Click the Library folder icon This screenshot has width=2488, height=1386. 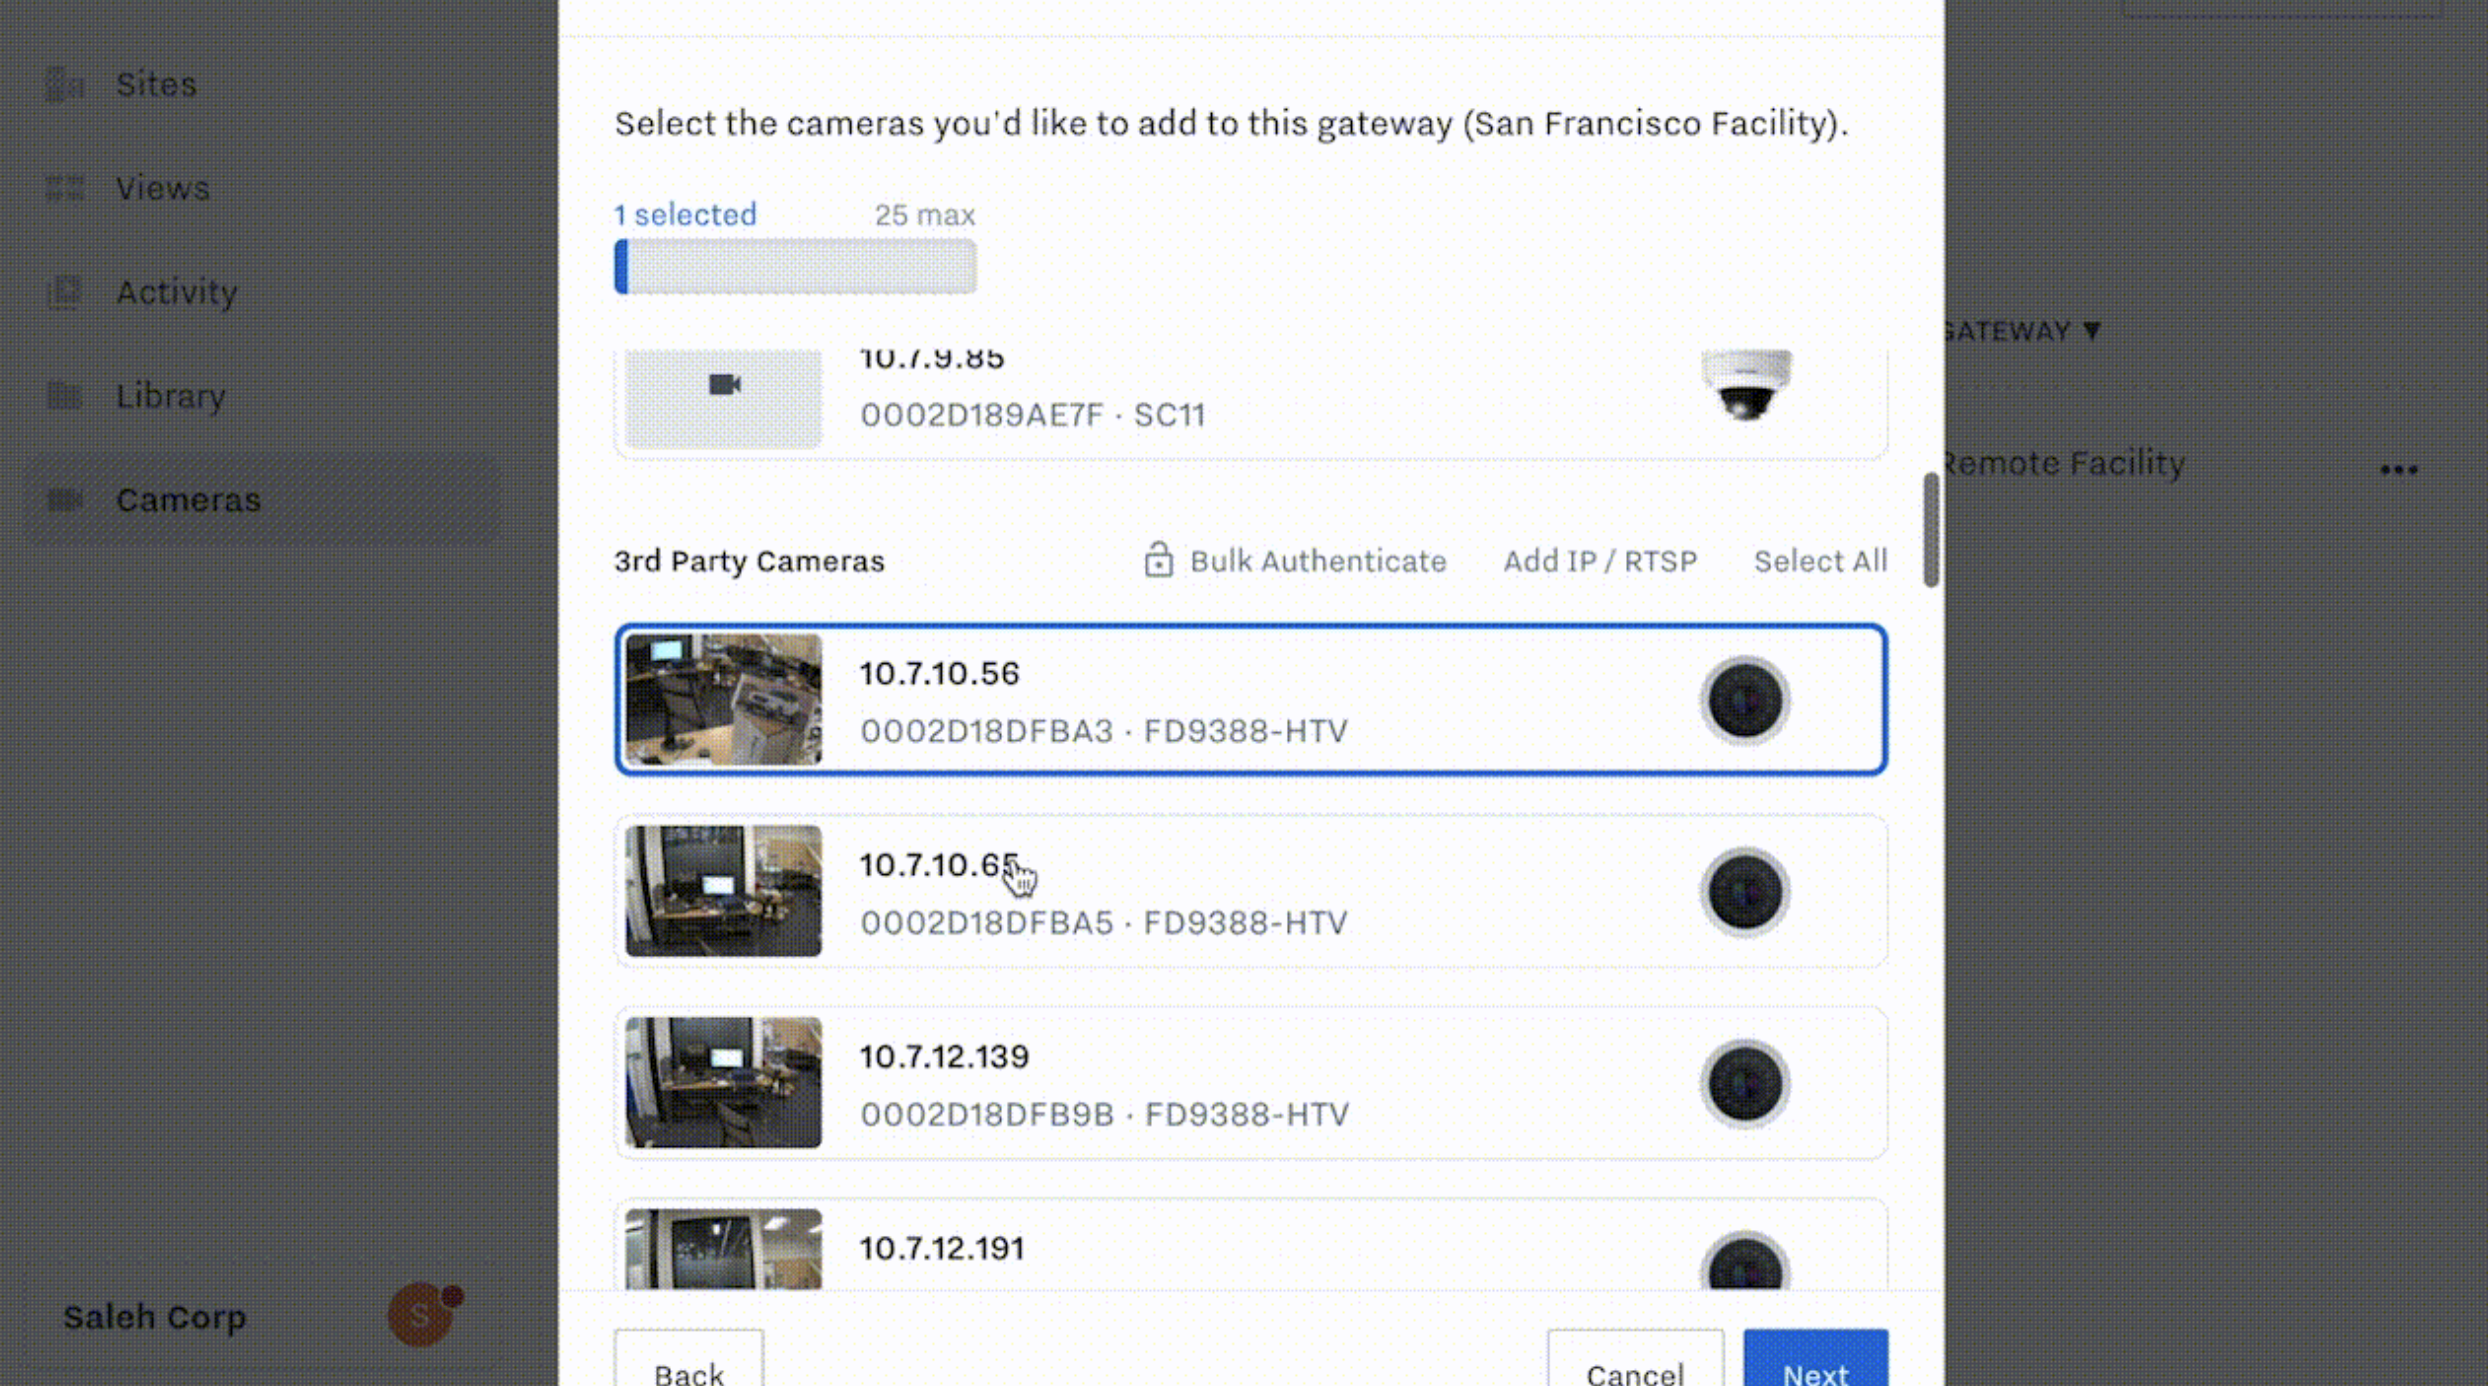point(65,396)
